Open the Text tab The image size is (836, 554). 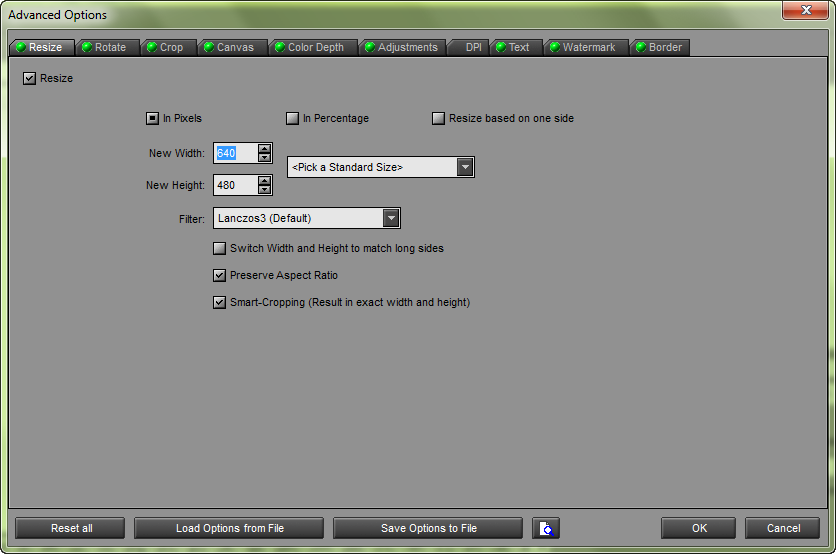(x=516, y=47)
